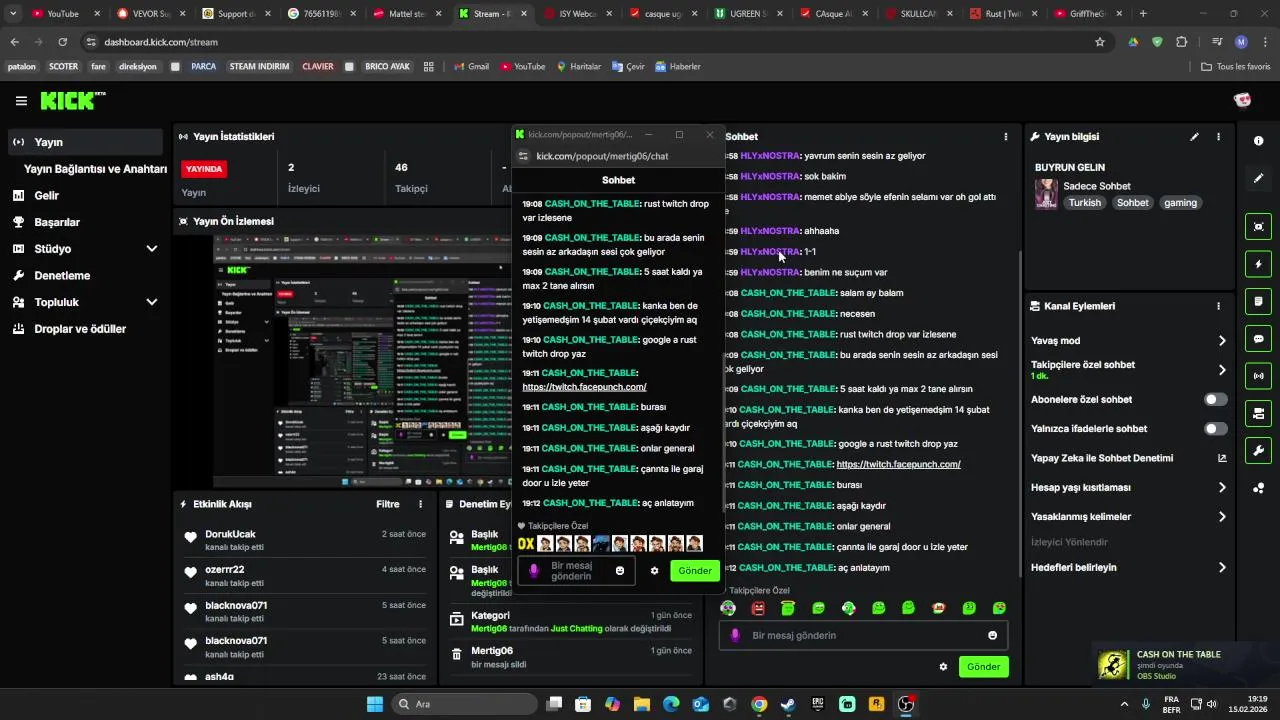Open Hedefleri belirleyin arrow
The height and width of the screenshot is (720, 1280).
pyautogui.click(x=1222, y=568)
